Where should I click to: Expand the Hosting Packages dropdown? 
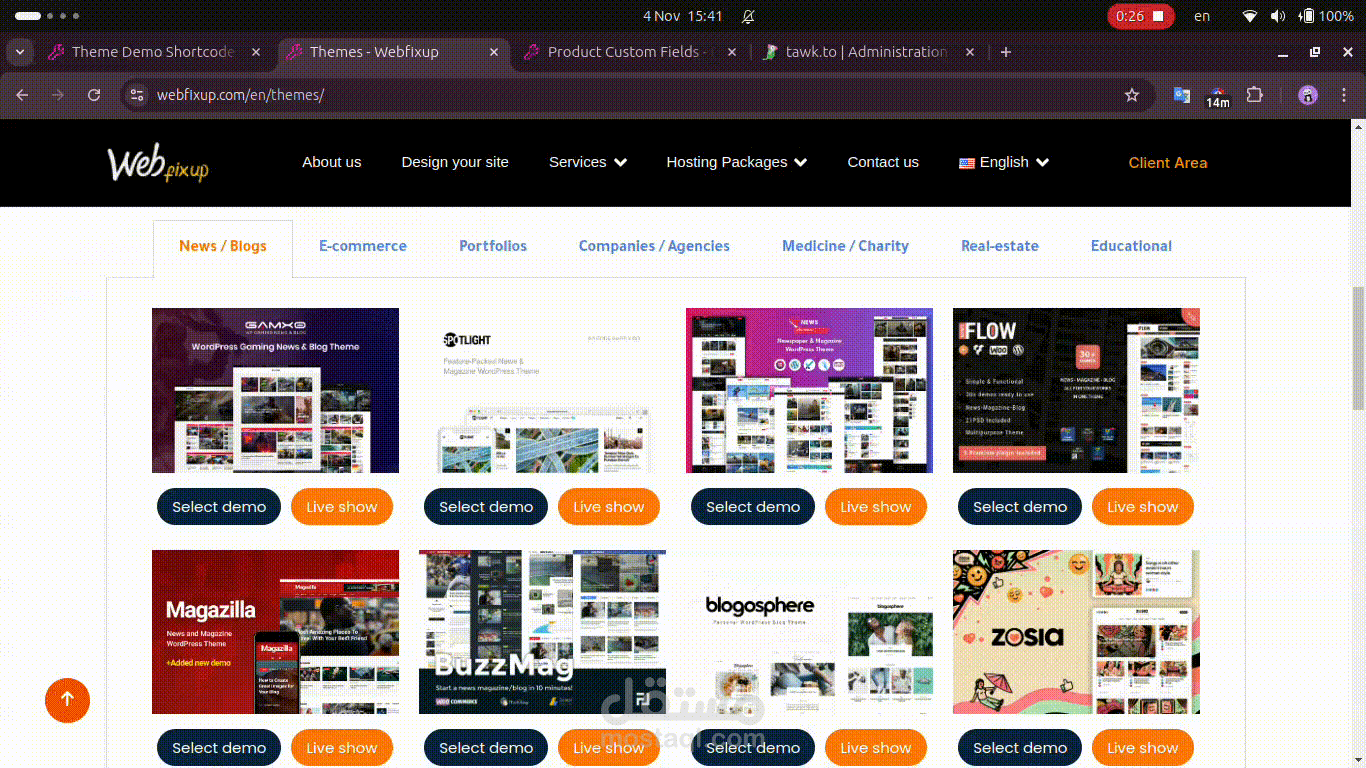pos(737,162)
